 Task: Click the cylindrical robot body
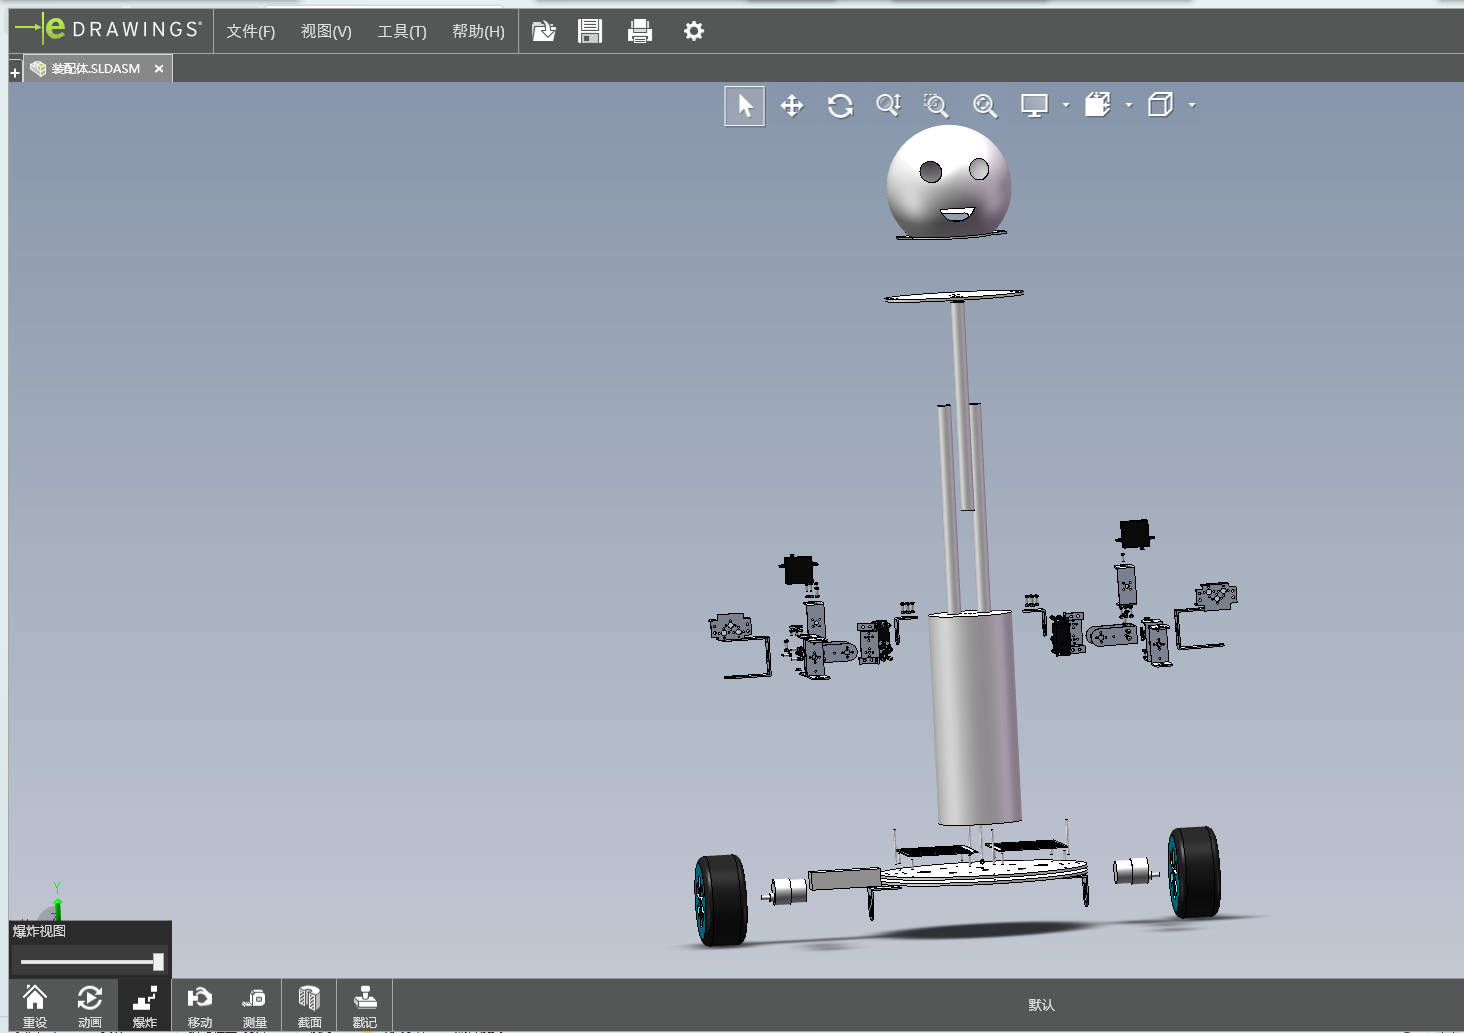point(974,717)
